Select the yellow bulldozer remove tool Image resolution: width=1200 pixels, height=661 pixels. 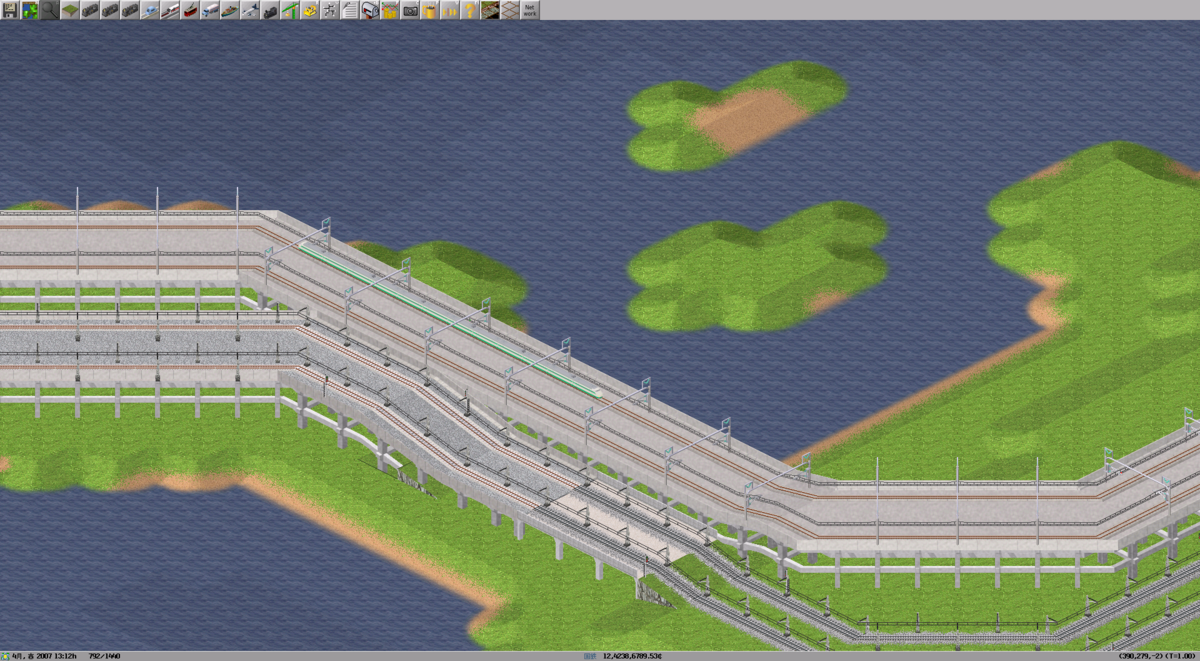click(310, 10)
